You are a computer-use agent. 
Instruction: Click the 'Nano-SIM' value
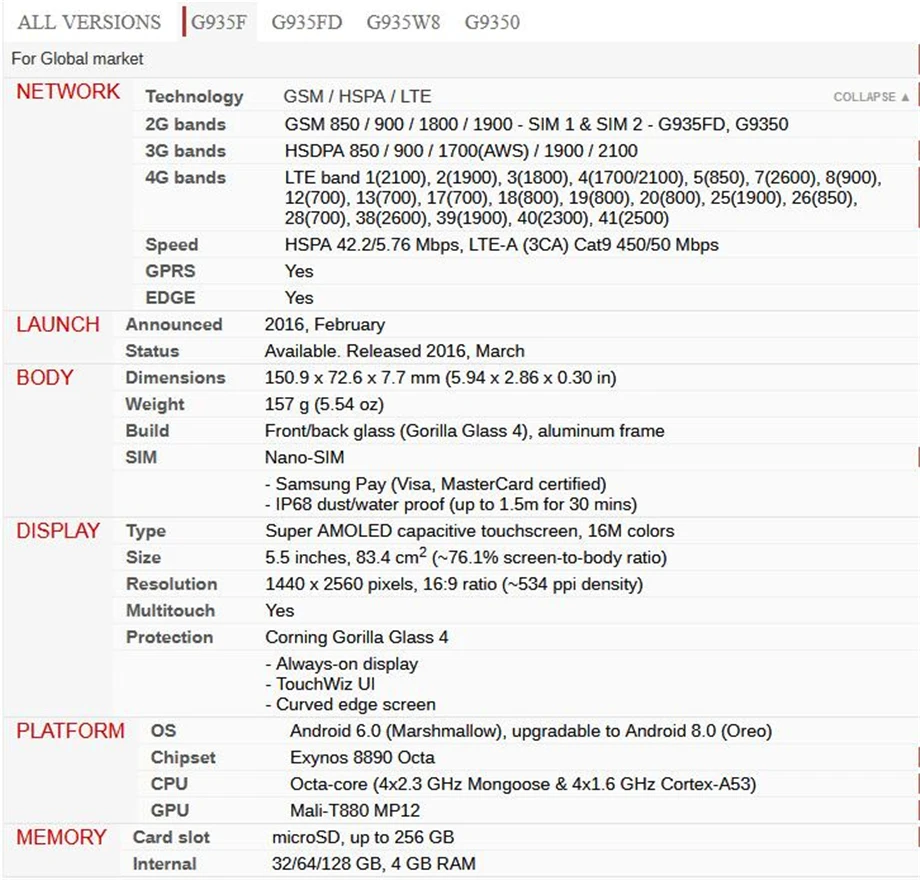305,457
